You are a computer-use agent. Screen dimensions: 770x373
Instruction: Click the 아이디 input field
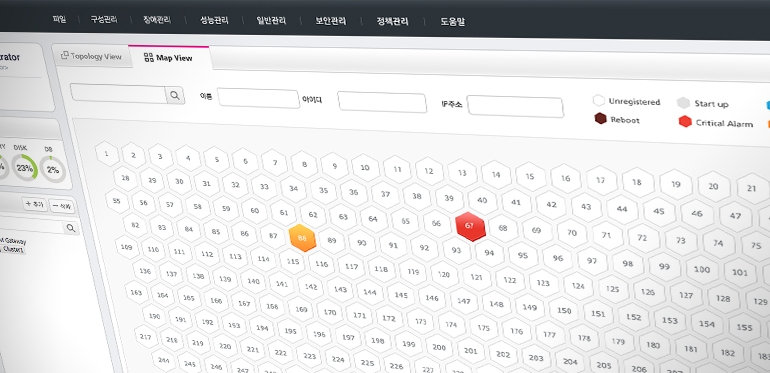(x=382, y=102)
